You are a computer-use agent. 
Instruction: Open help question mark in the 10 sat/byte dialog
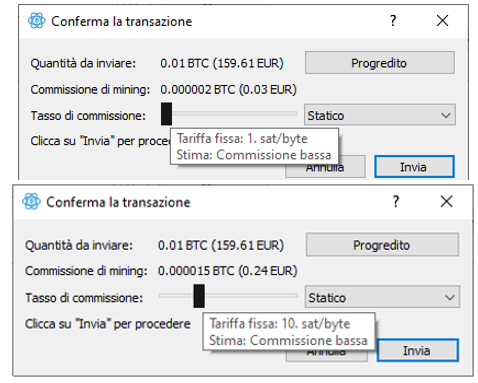pyautogui.click(x=396, y=201)
